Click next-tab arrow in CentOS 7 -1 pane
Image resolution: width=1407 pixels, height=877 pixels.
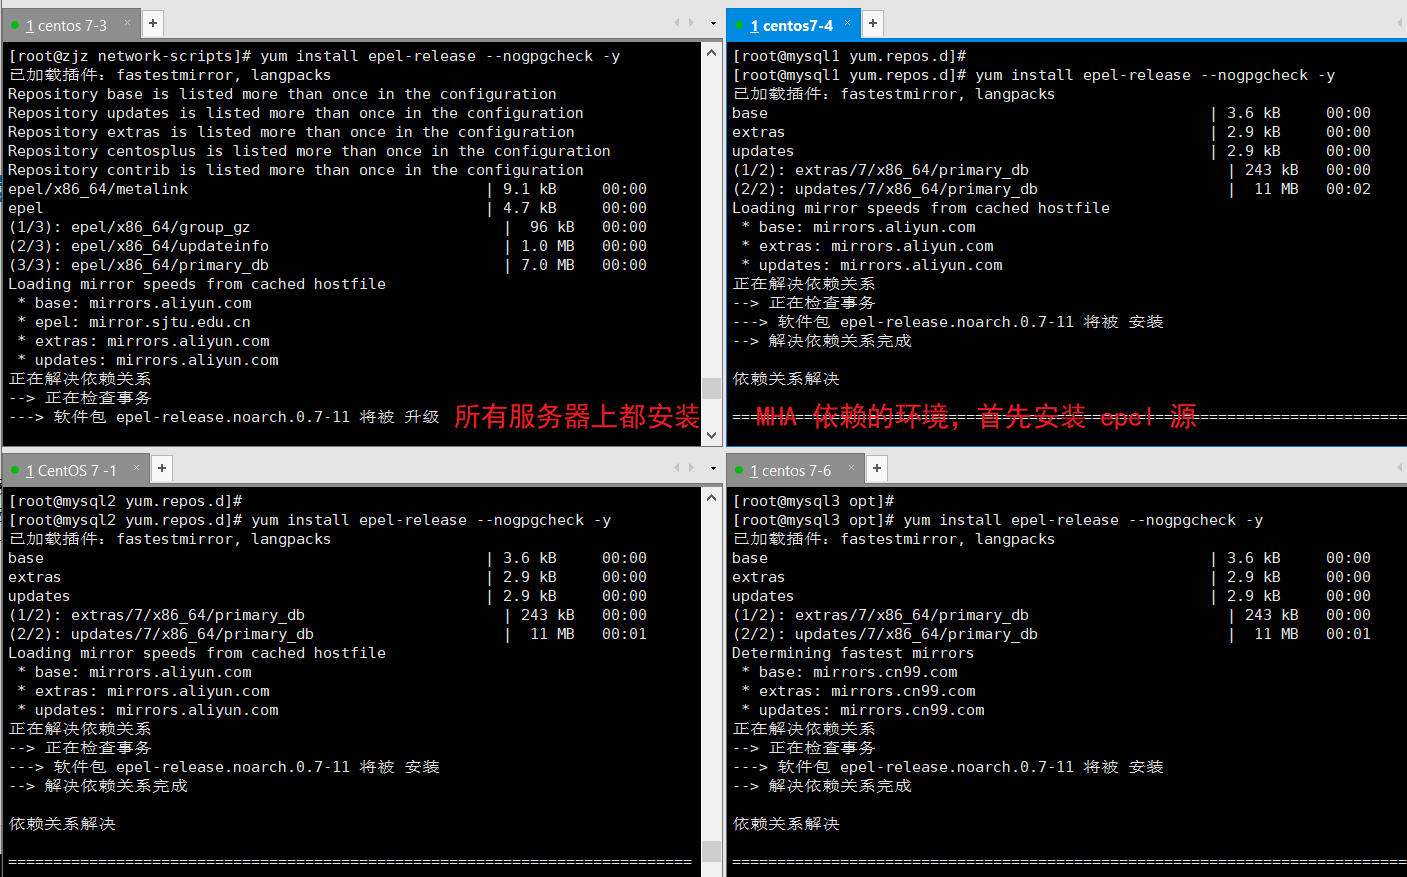click(691, 467)
